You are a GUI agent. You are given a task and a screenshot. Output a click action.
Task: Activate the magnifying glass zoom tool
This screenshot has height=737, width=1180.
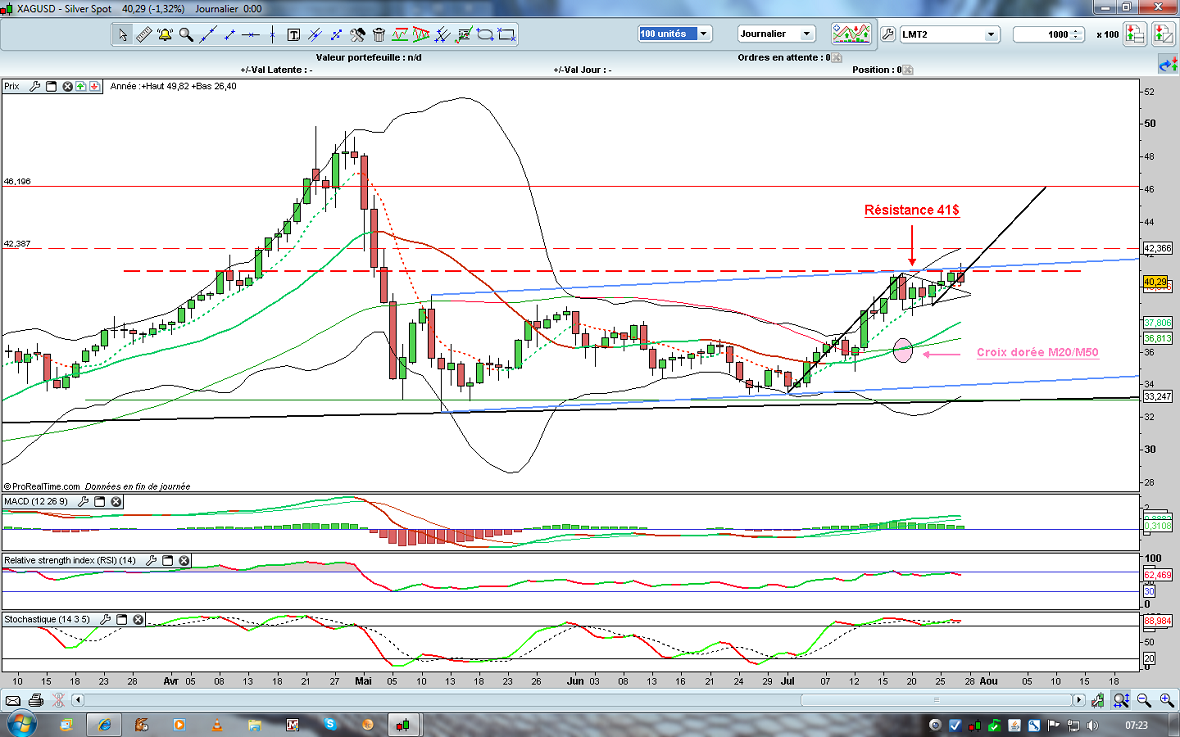click(186, 34)
